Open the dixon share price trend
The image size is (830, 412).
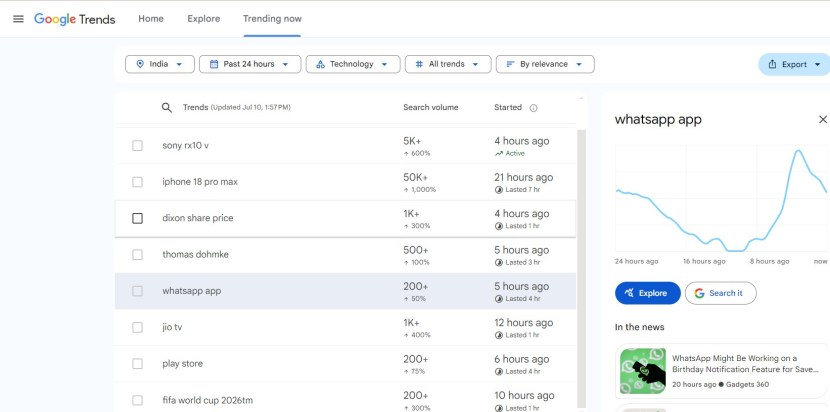tap(197, 218)
